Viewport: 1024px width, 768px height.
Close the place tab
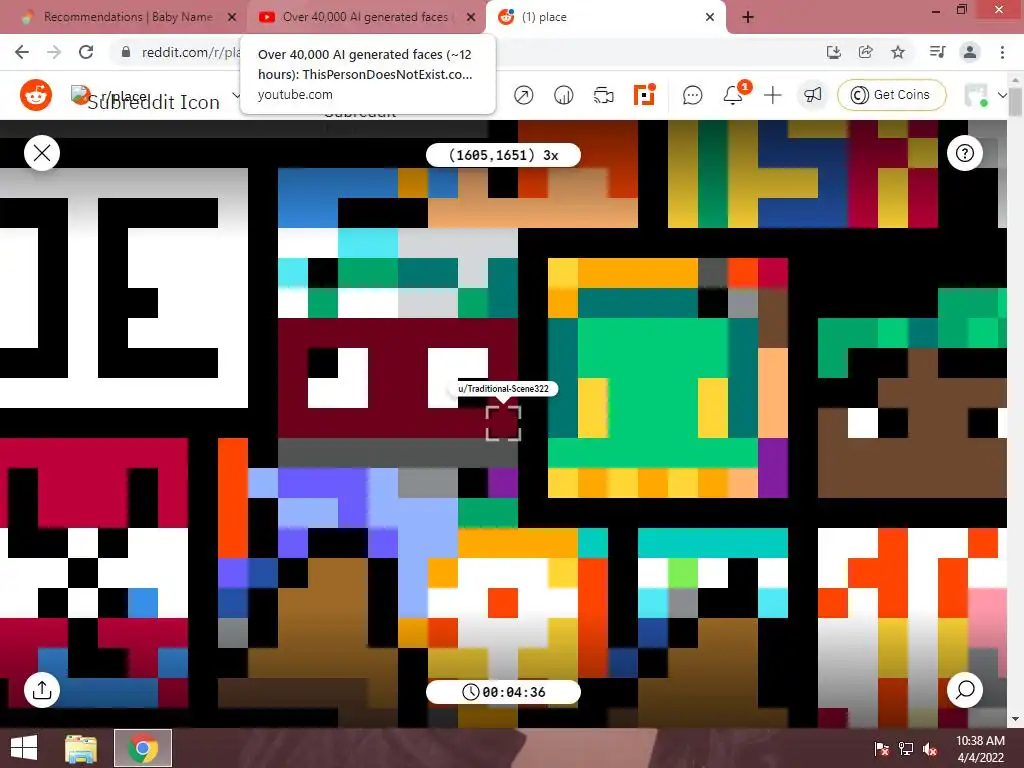[710, 17]
